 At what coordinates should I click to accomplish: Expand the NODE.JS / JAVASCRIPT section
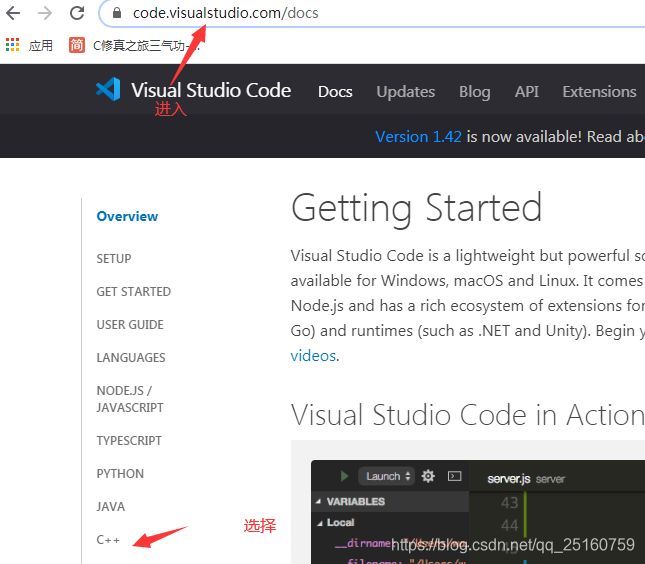pos(130,399)
